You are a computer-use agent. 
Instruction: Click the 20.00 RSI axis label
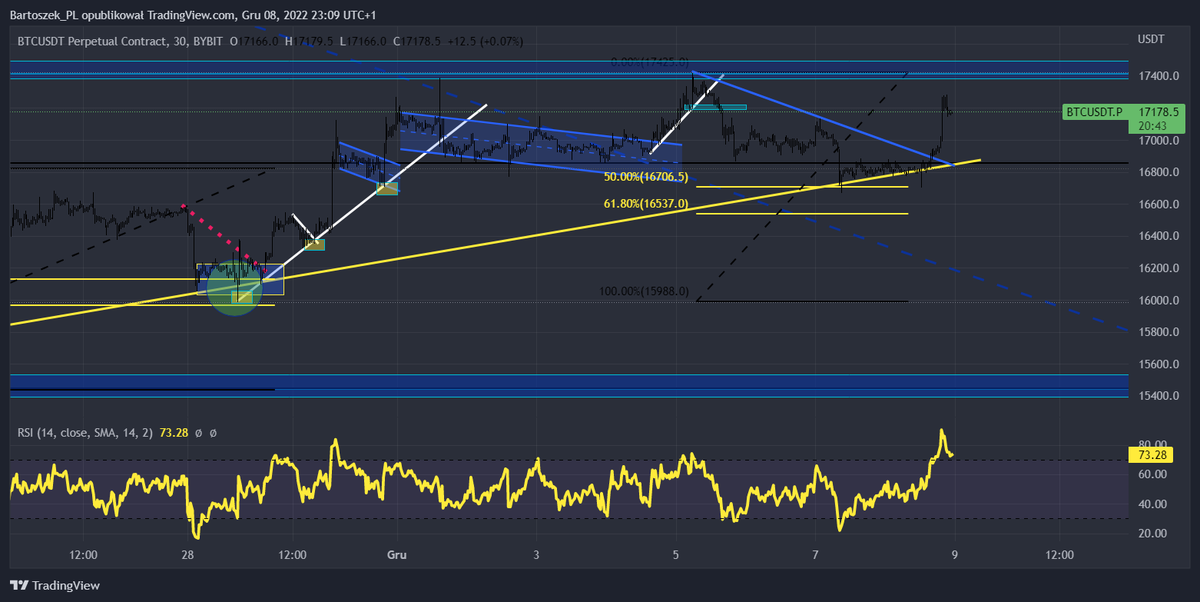click(x=1152, y=533)
